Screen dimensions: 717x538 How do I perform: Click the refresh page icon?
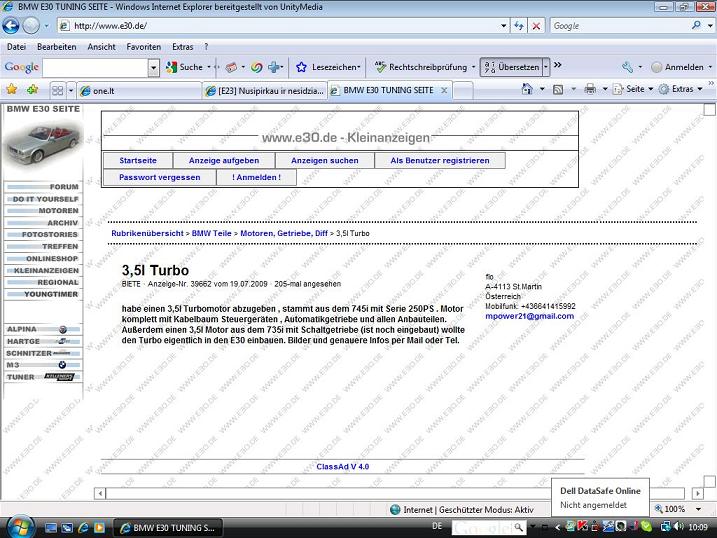(x=518, y=25)
